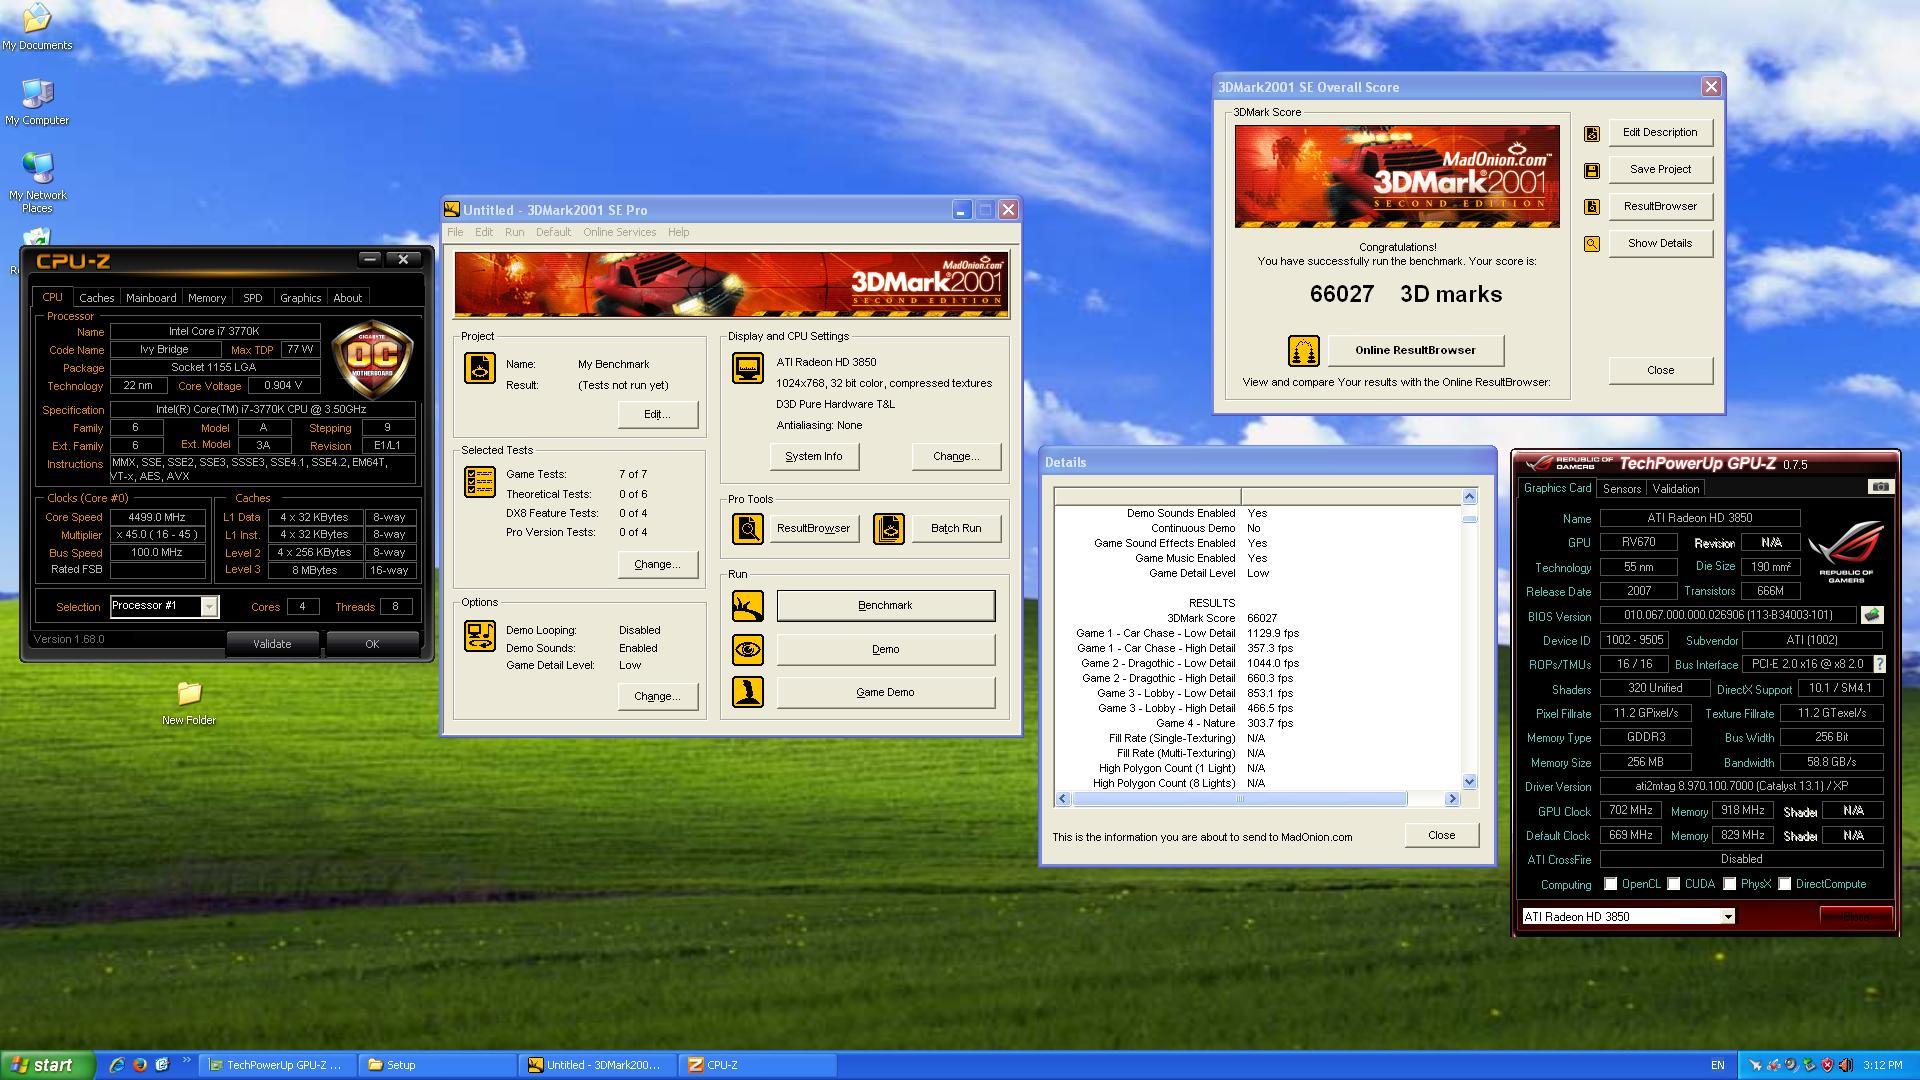Click the Show Details magnifier icon
The image size is (1920, 1080).
1591,244
